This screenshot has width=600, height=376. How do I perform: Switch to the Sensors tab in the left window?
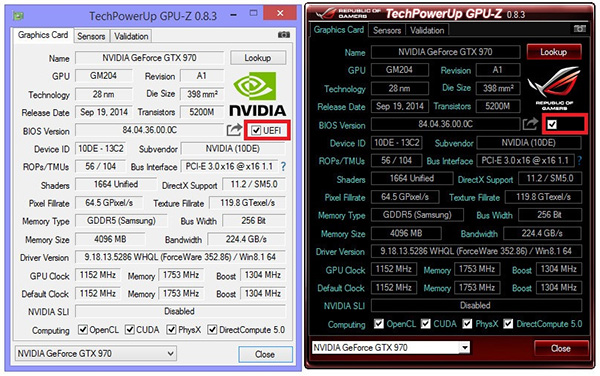(91, 36)
